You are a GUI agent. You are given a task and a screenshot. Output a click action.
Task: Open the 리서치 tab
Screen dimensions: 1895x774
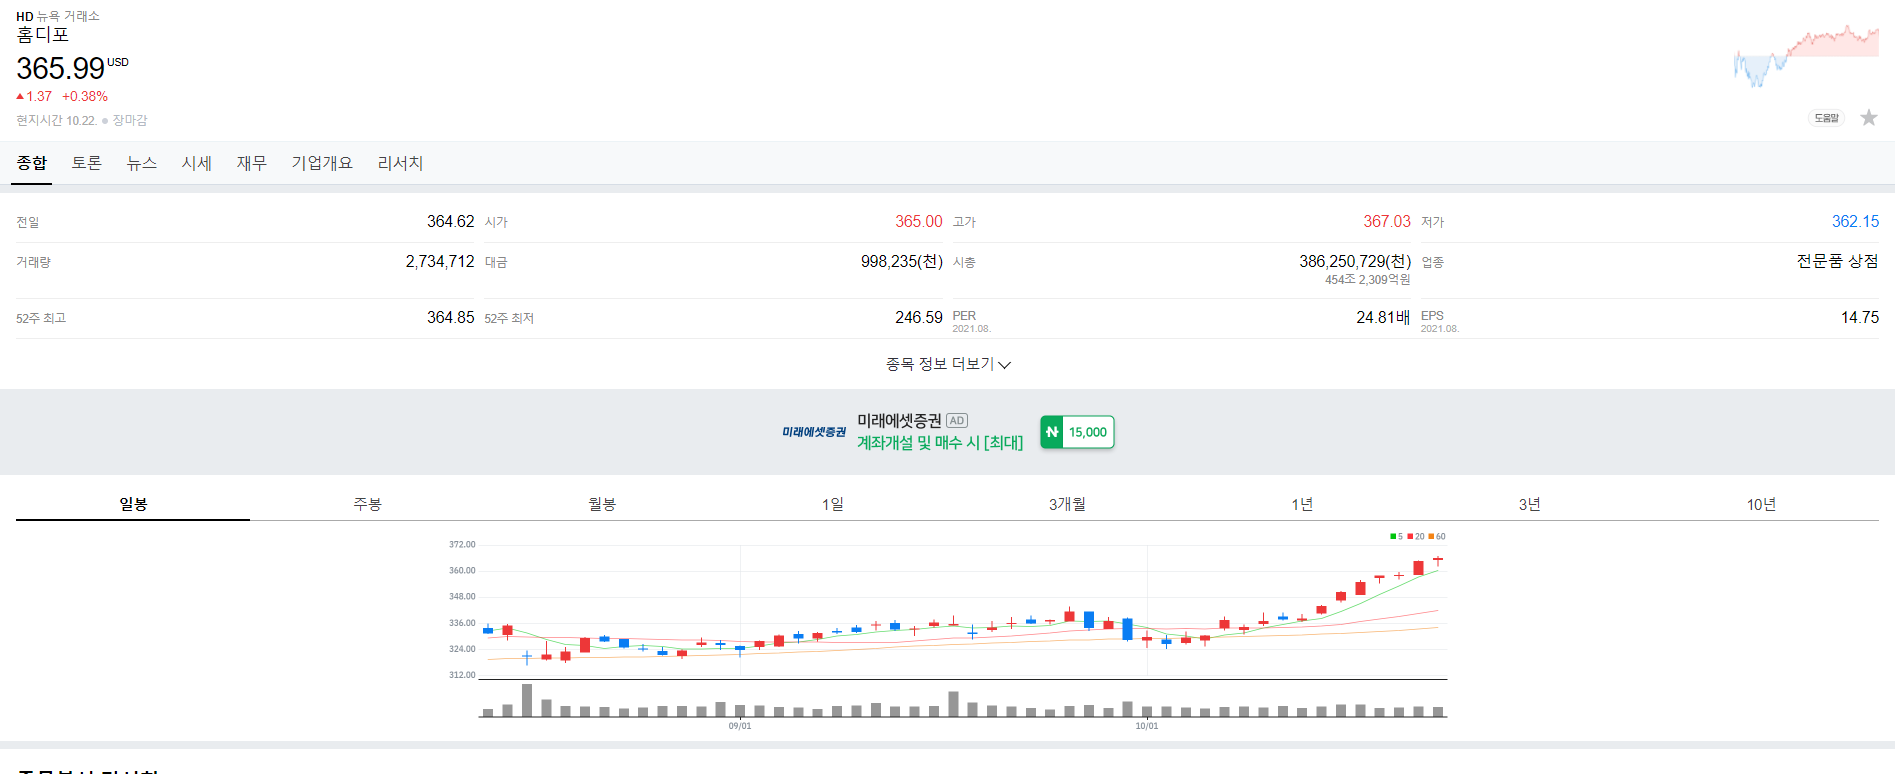[x=401, y=163]
